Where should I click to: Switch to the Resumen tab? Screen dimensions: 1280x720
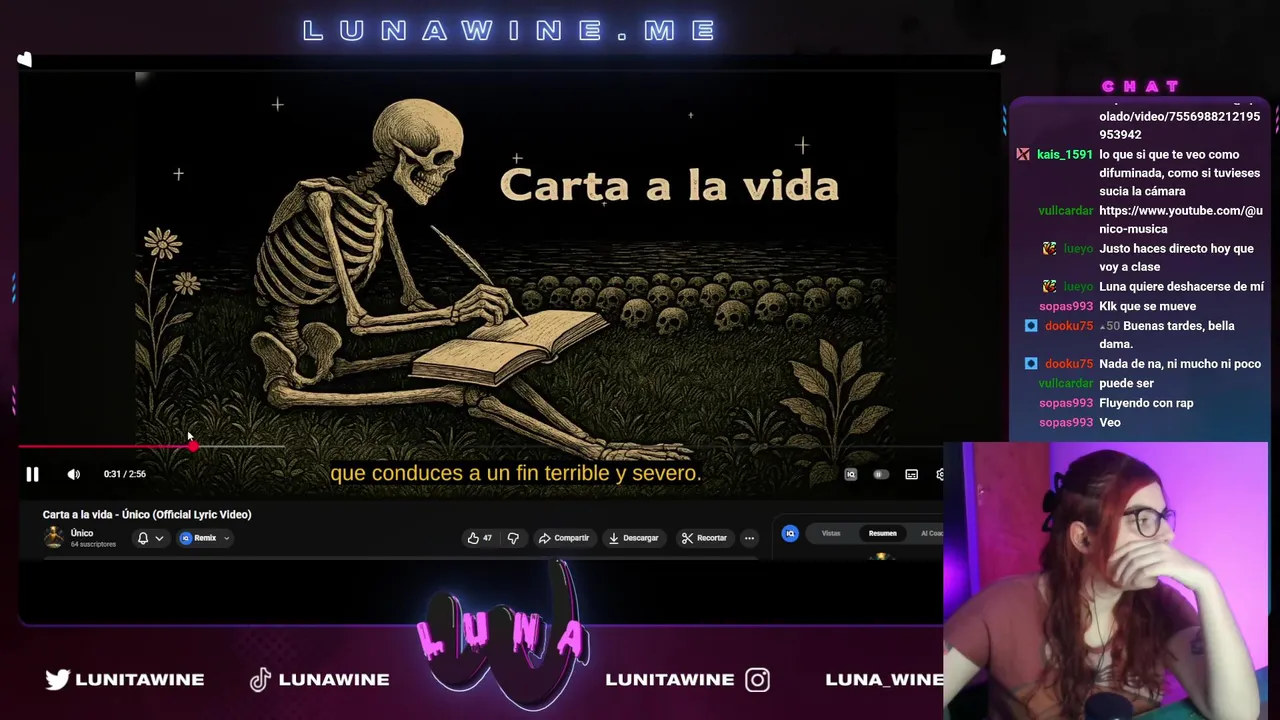pos(882,533)
